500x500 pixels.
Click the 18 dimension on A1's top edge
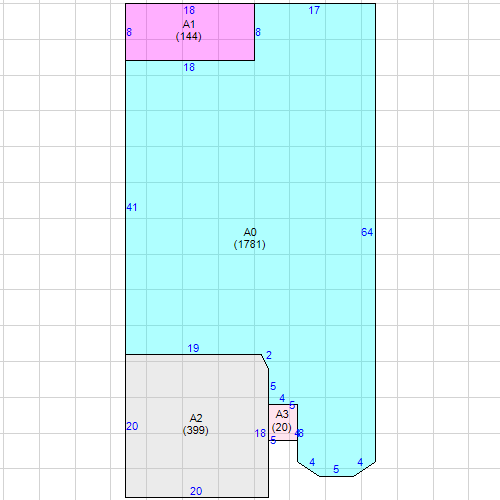click(189, 10)
